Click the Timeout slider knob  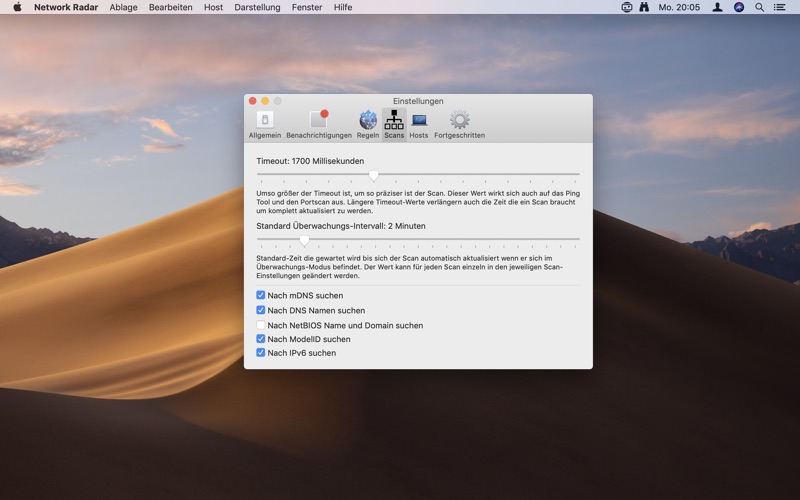tap(373, 176)
